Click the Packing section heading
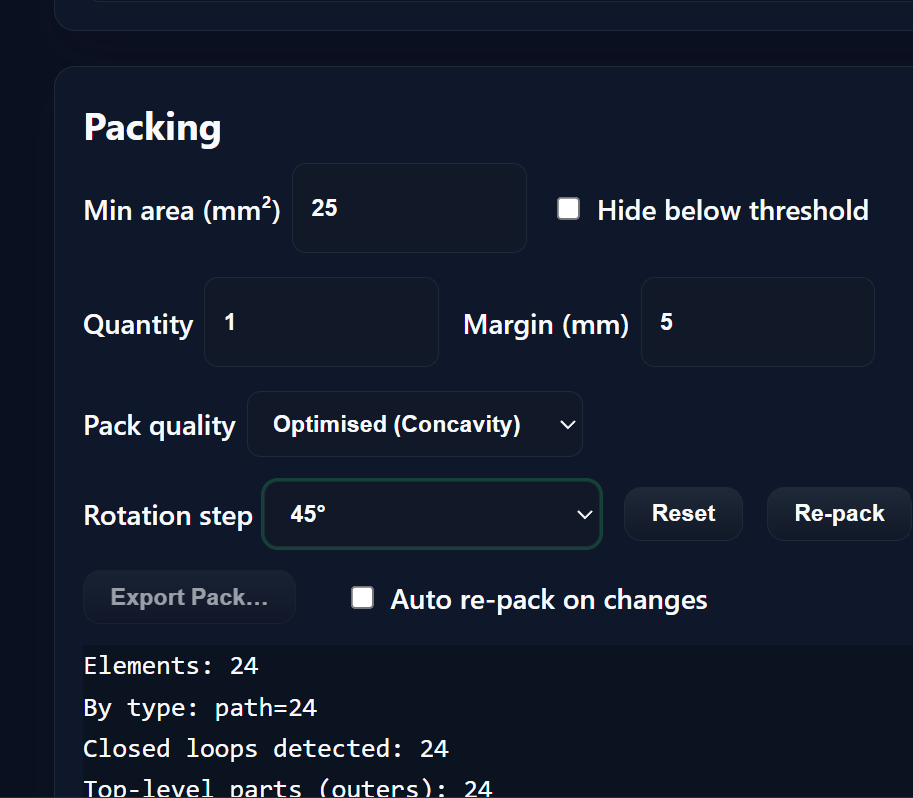Screen dimensions: 913x798 [152, 128]
